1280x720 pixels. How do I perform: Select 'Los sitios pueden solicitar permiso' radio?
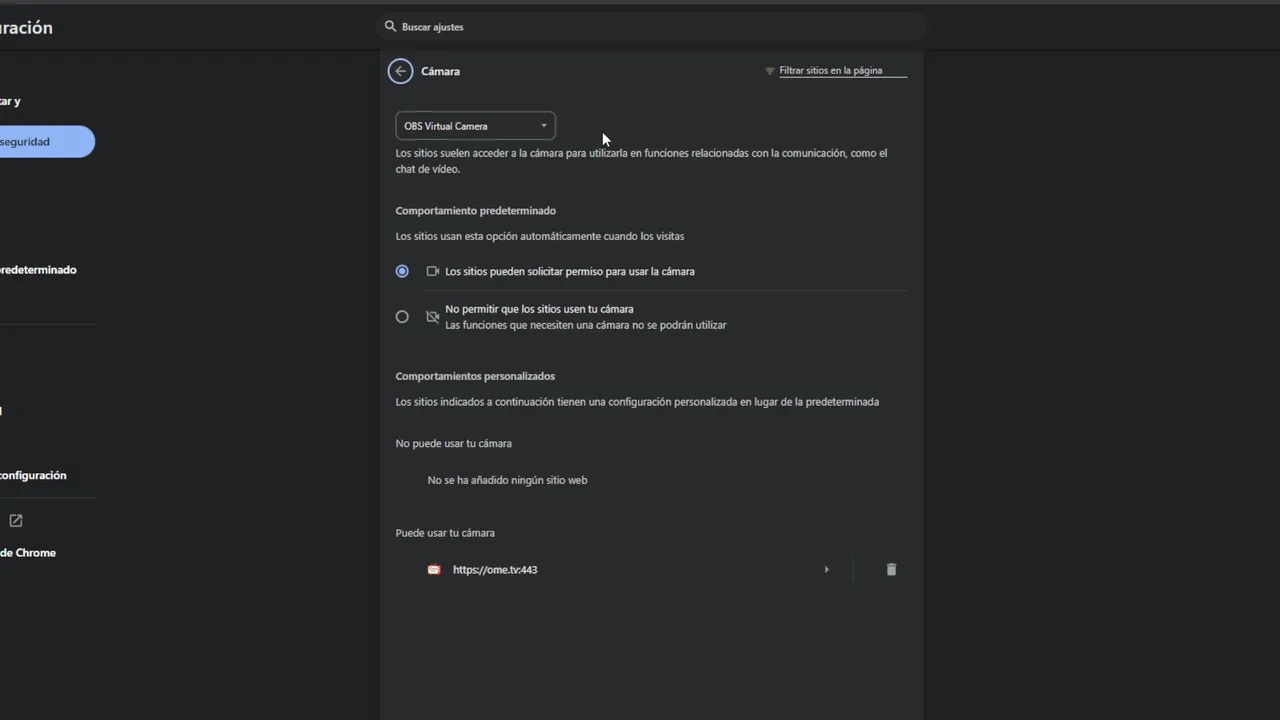[x=402, y=271]
